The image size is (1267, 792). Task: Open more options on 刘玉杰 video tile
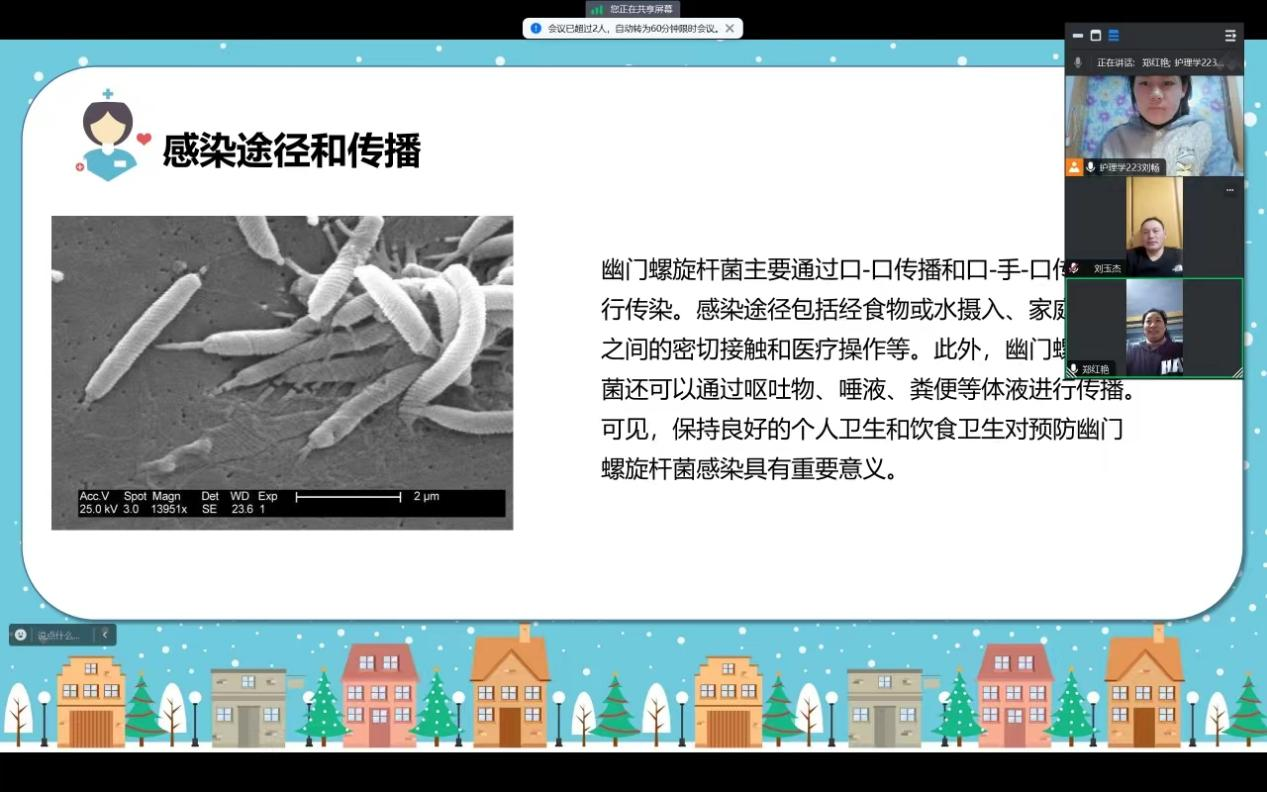coord(1230,189)
